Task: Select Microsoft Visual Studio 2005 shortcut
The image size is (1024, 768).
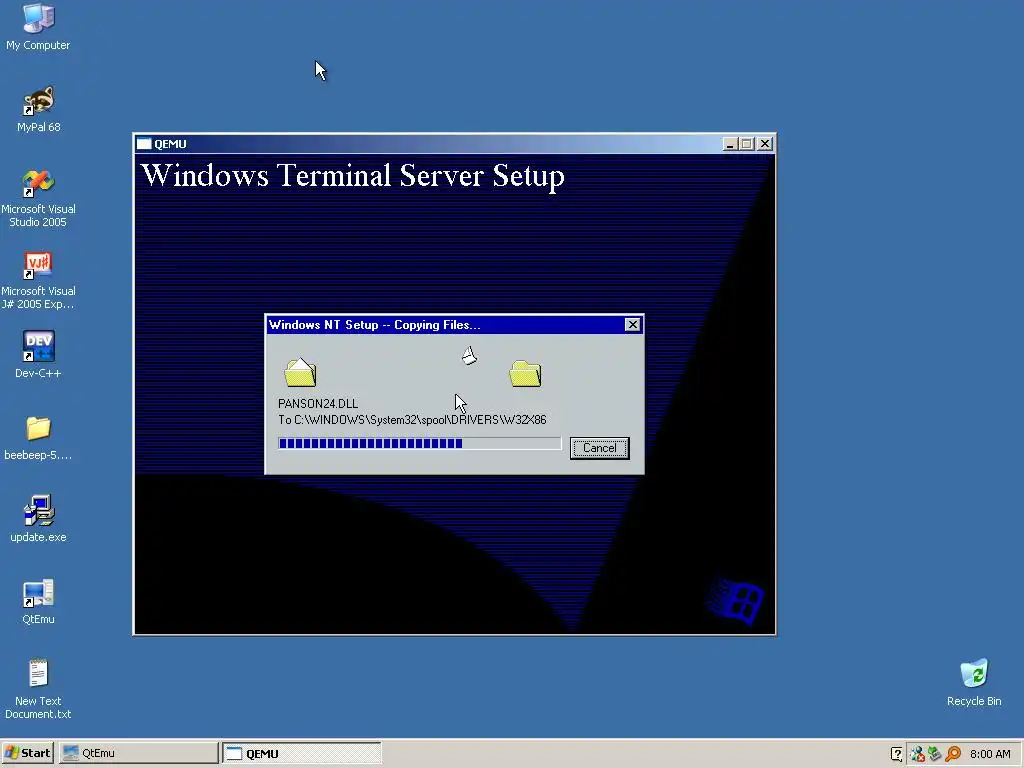Action: pos(38,197)
